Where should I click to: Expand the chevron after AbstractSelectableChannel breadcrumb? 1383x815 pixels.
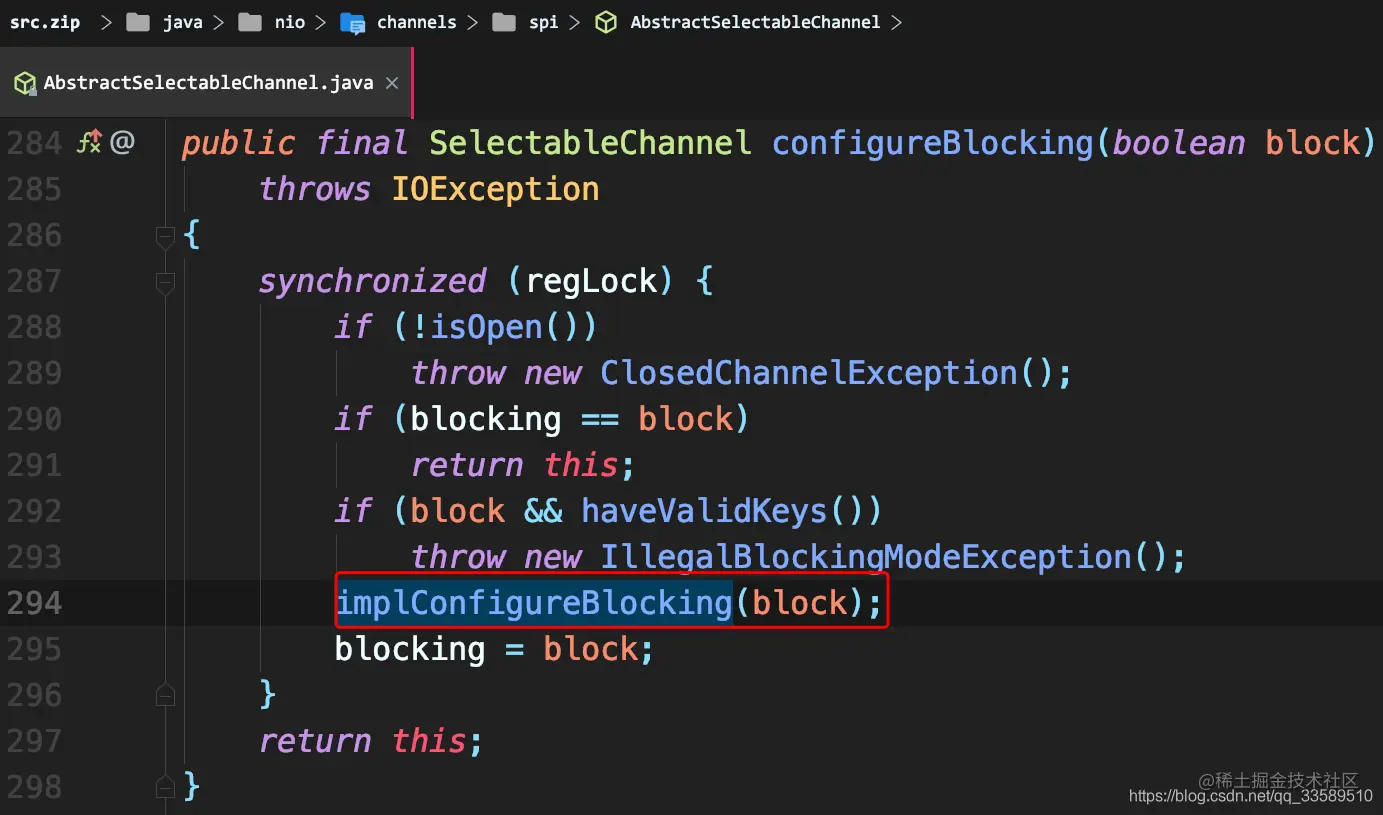896,22
